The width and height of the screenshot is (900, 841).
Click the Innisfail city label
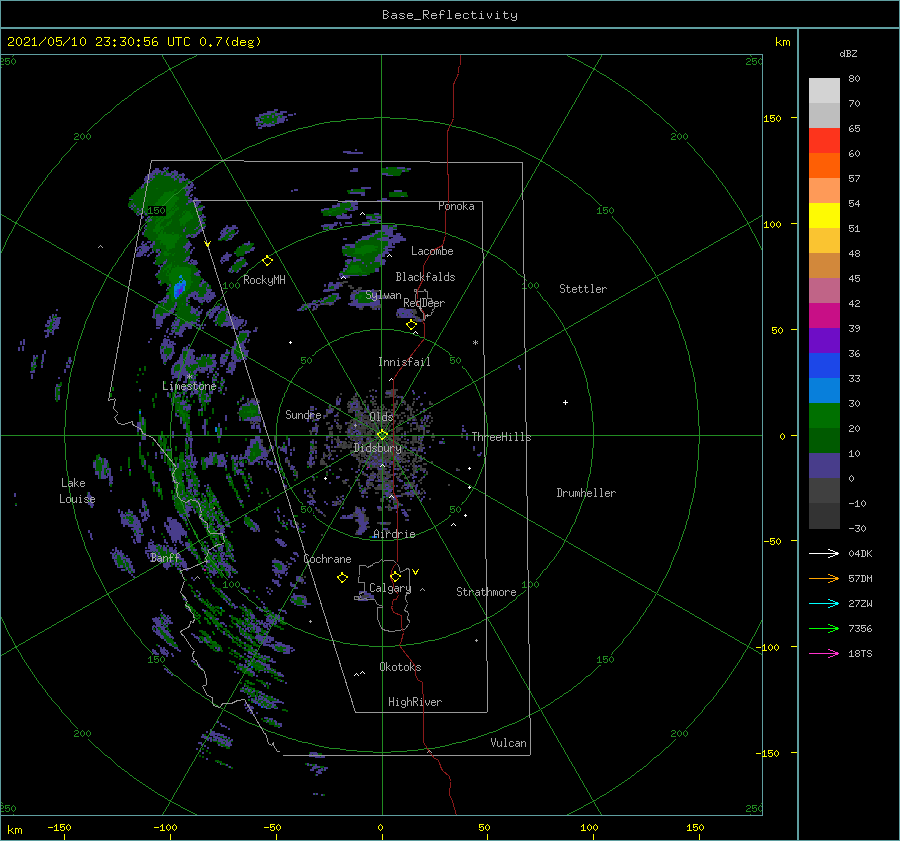tap(404, 362)
